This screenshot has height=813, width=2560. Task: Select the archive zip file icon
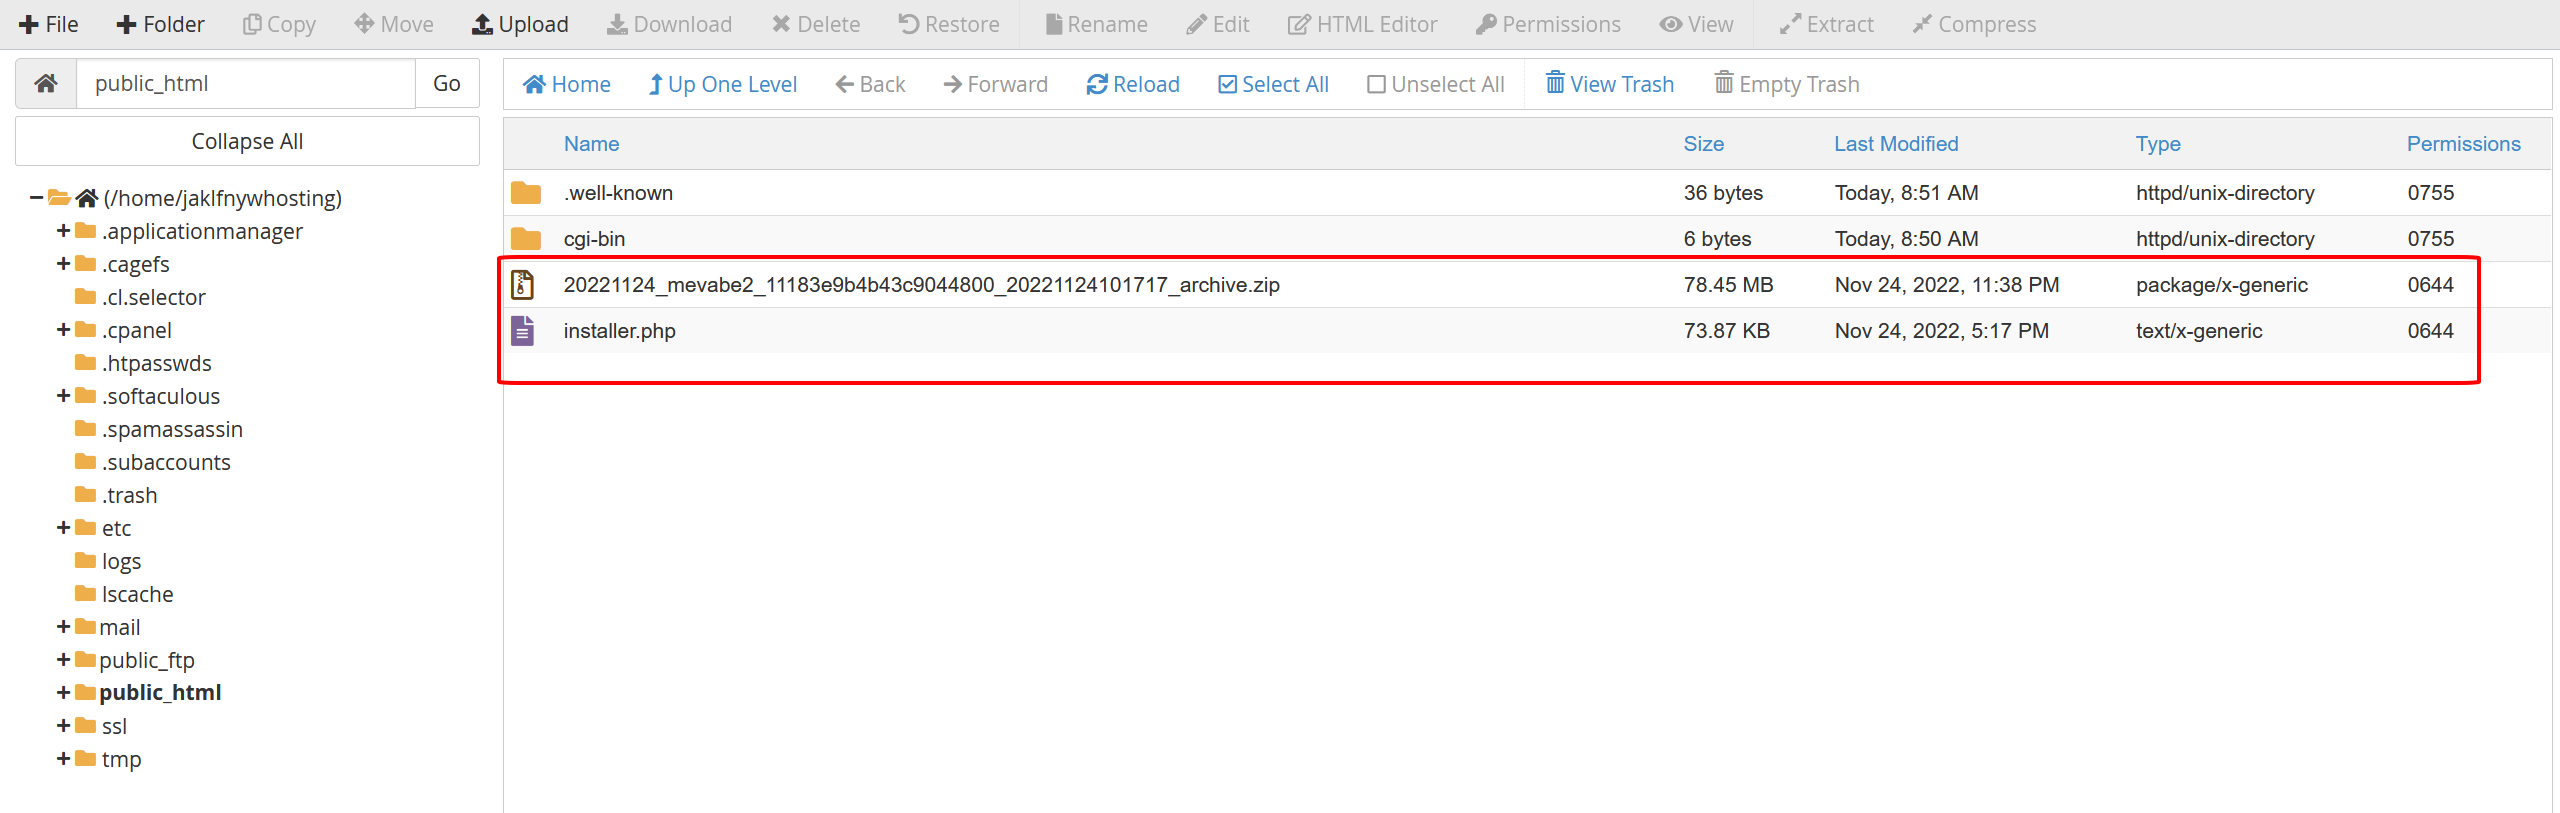tap(523, 285)
